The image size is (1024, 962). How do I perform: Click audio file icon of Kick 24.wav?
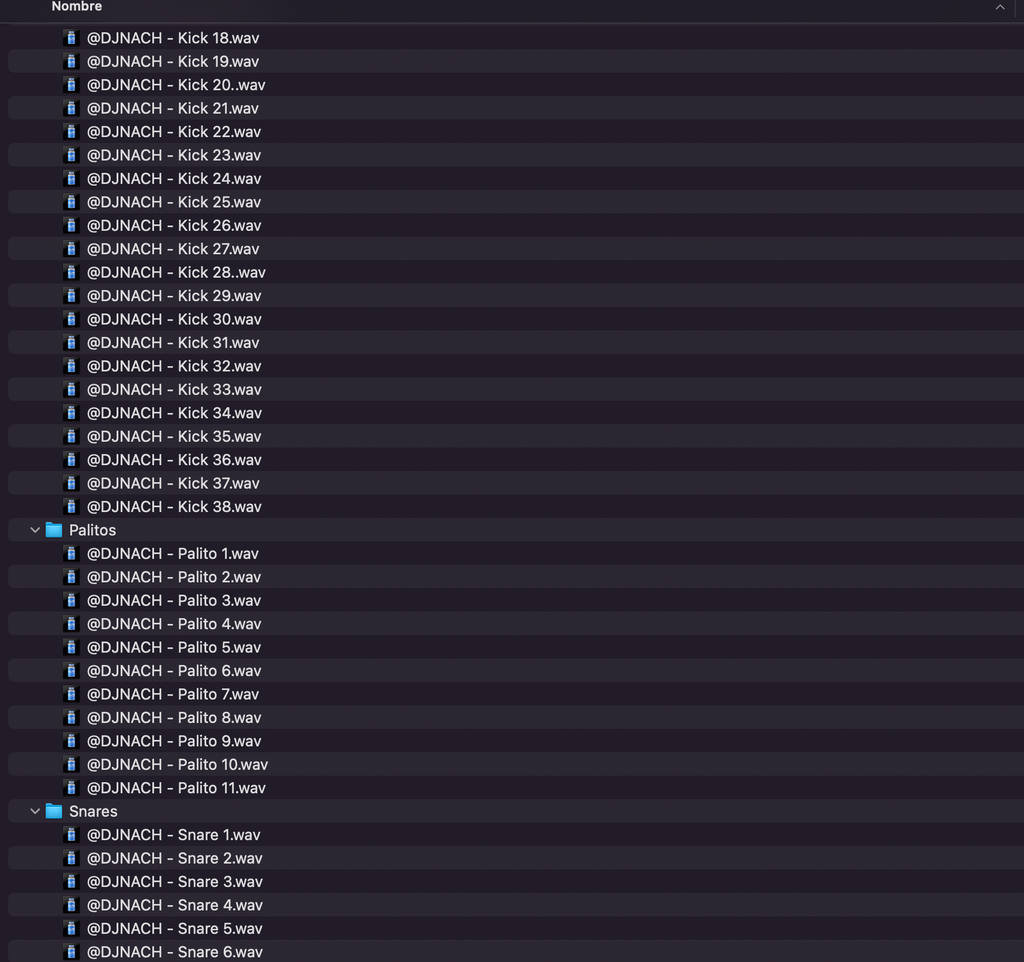[71, 179]
